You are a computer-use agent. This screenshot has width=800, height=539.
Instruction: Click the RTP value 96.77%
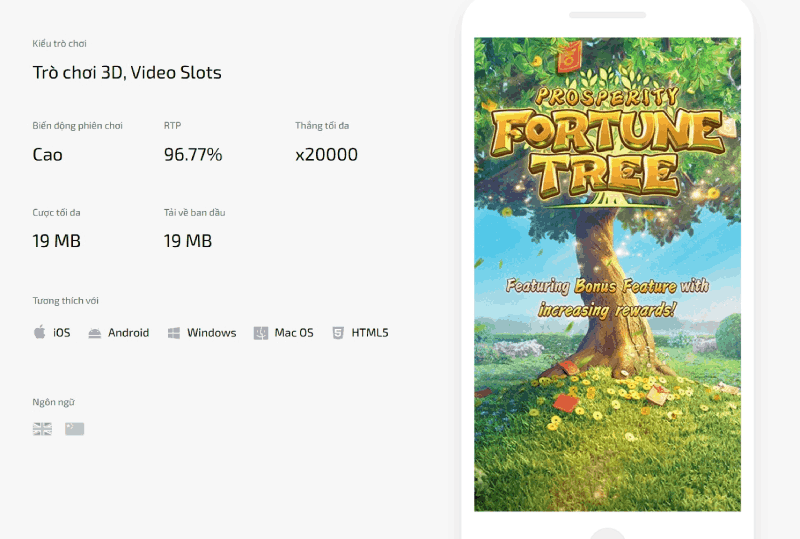pos(193,155)
